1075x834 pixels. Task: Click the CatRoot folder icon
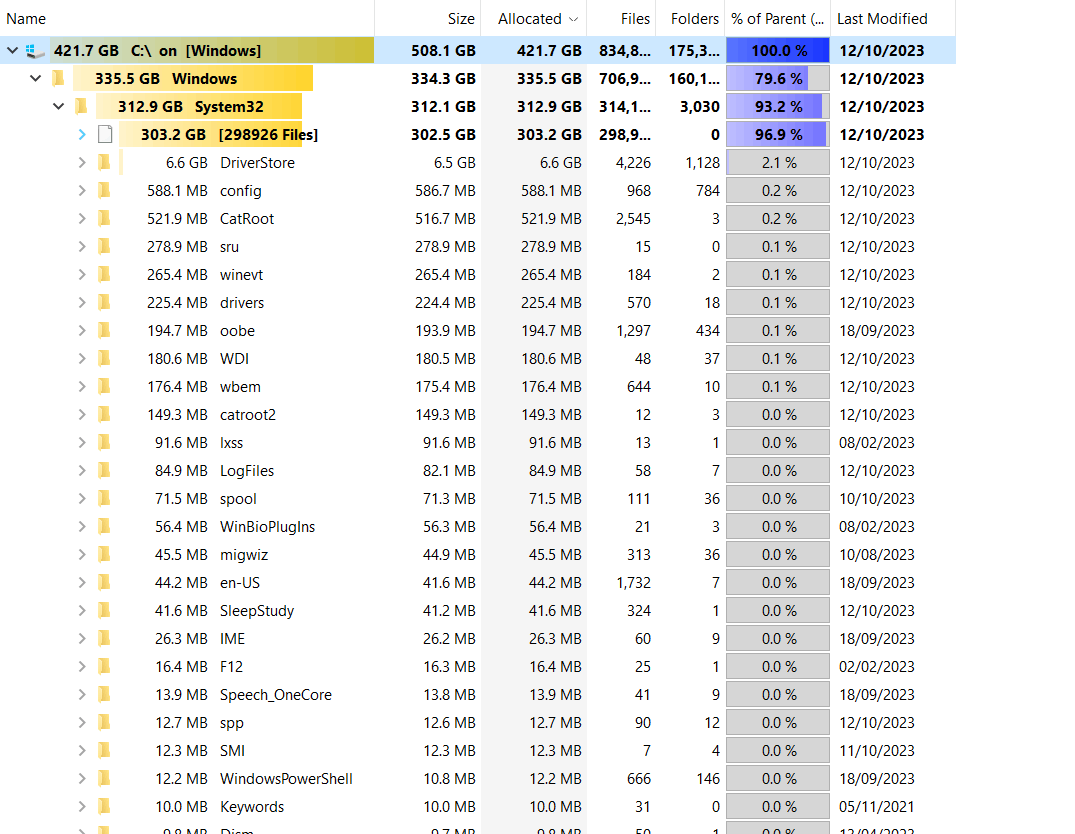click(x=104, y=219)
